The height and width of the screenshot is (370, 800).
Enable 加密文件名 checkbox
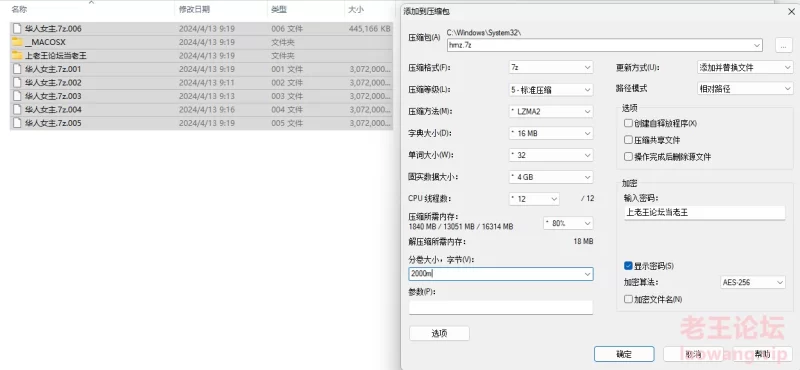pyautogui.click(x=628, y=299)
